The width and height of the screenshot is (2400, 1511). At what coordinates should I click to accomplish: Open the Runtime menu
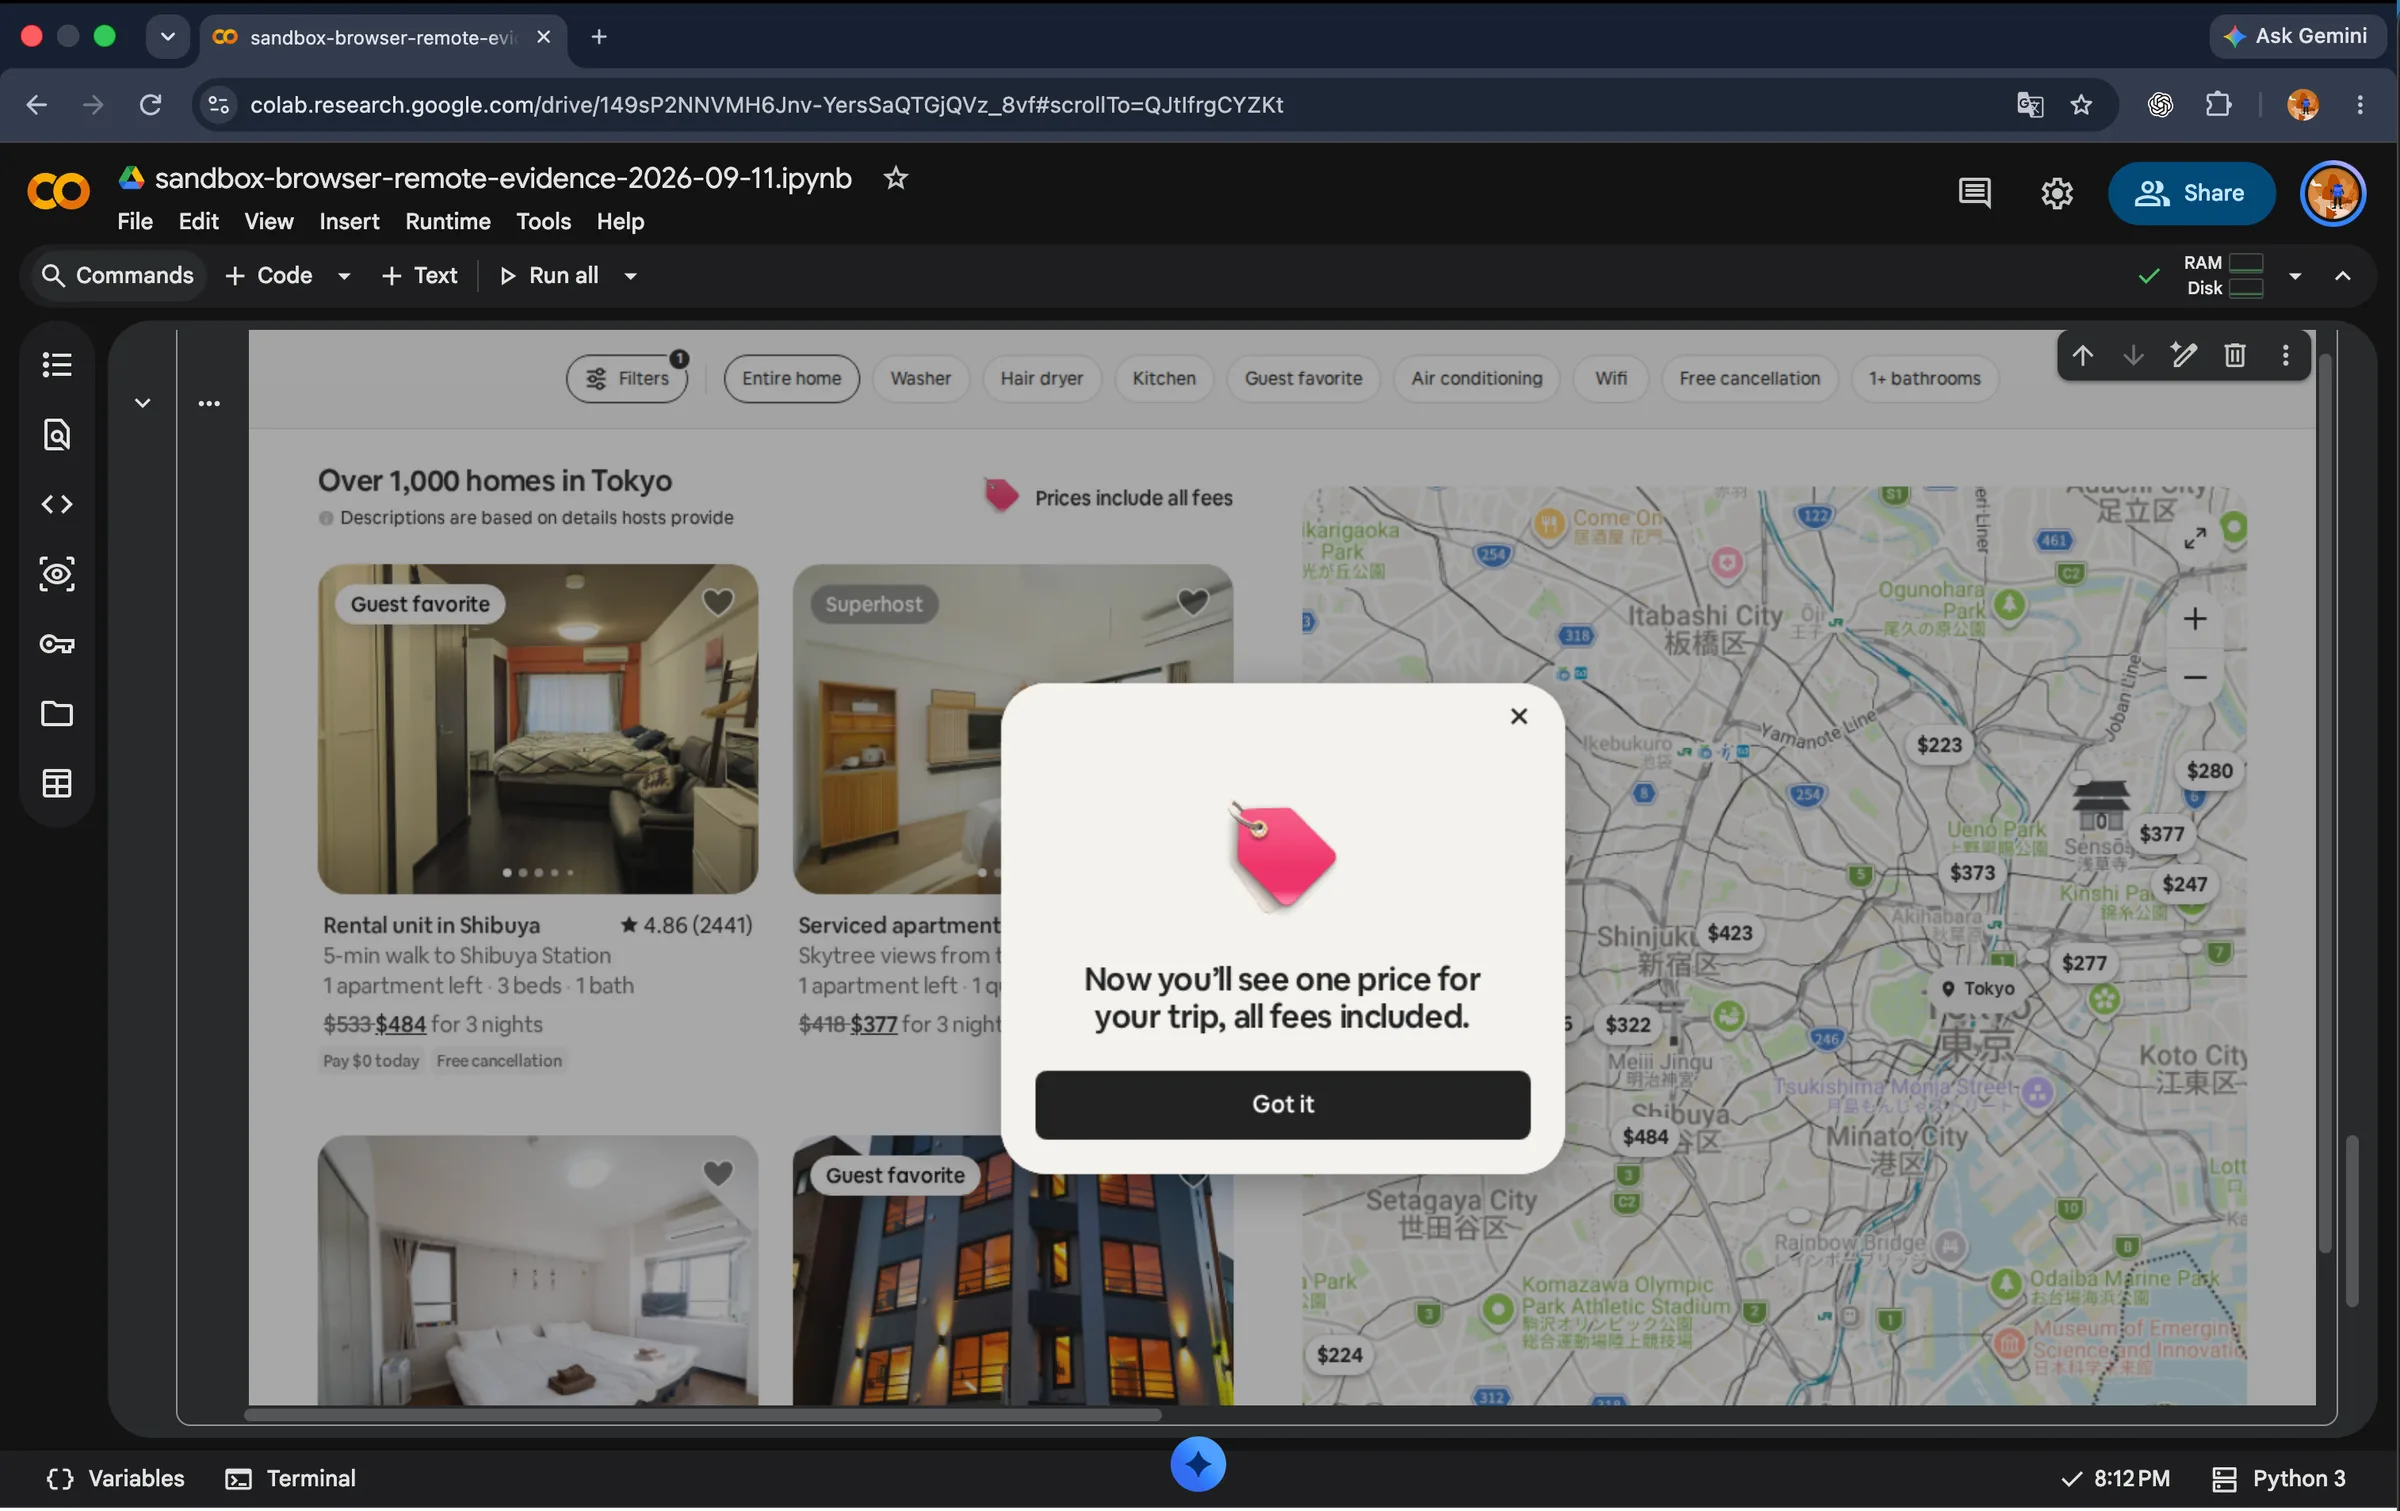pyautogui.click(x=447, y=222)
